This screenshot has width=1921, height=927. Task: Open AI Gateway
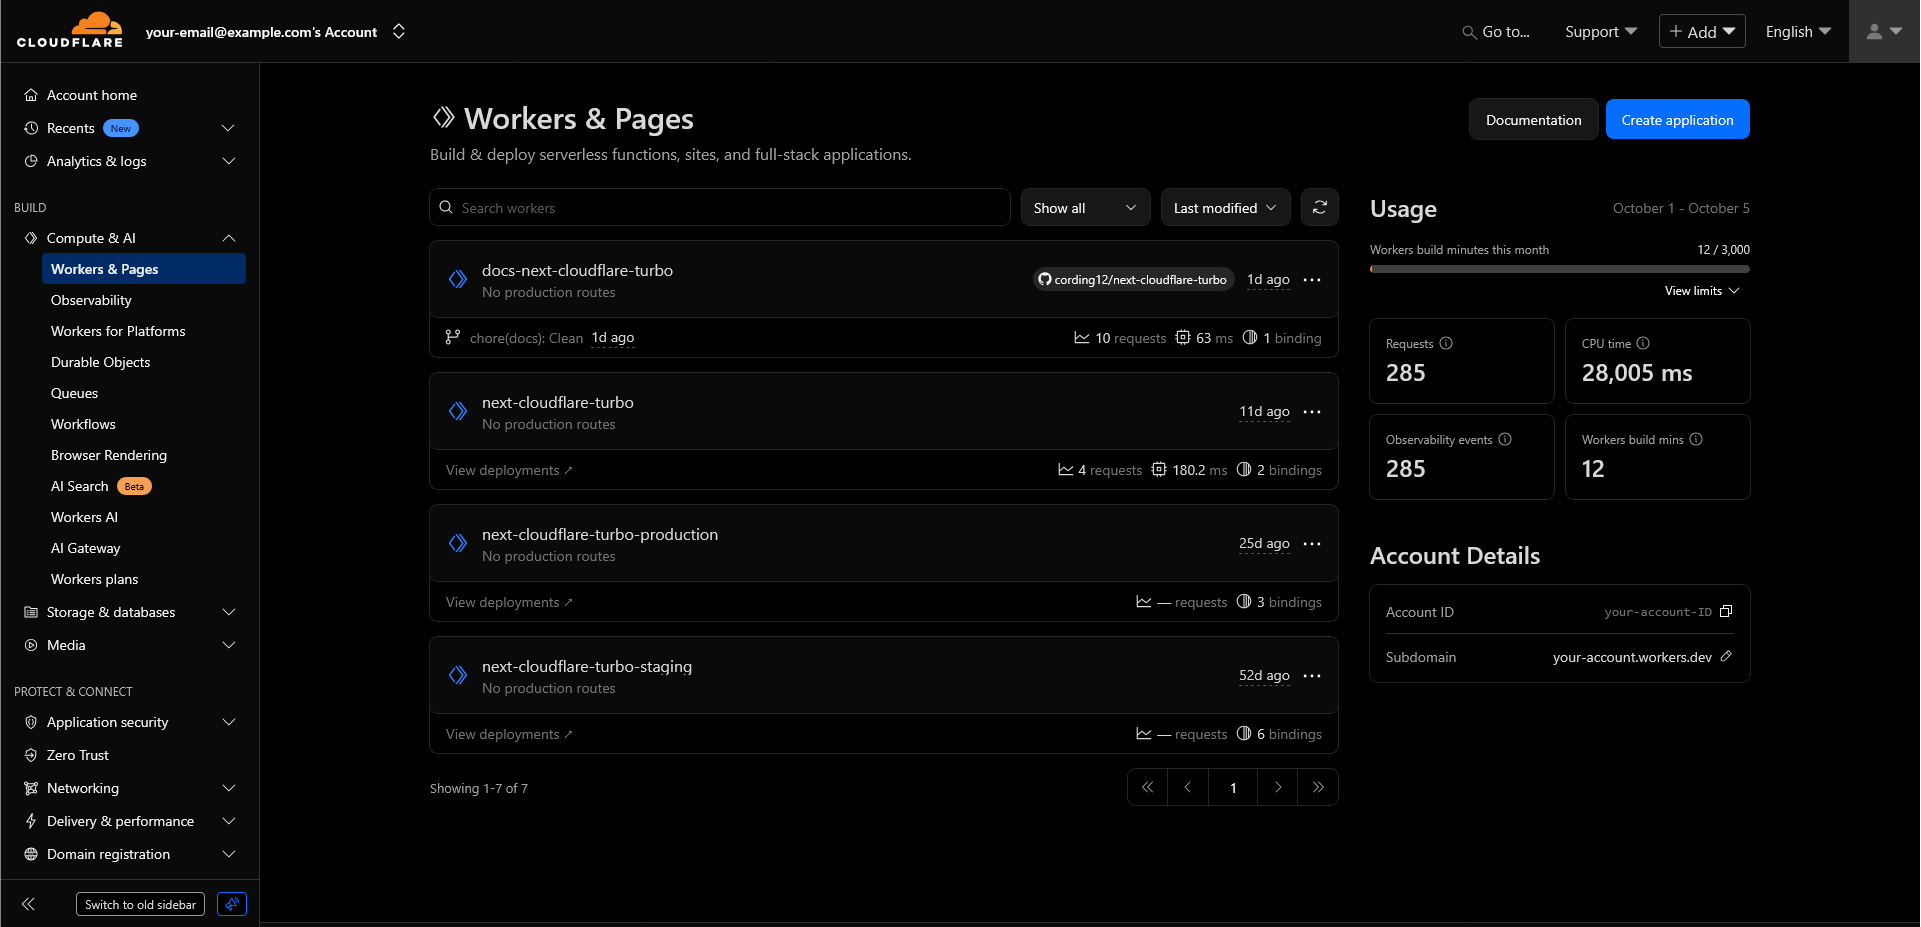coord(85,548)
